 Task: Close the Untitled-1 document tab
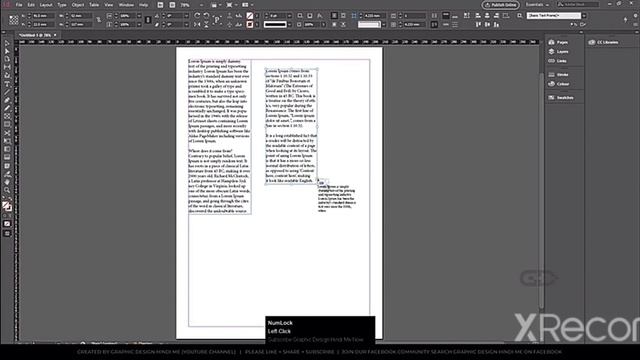(55, 35)
